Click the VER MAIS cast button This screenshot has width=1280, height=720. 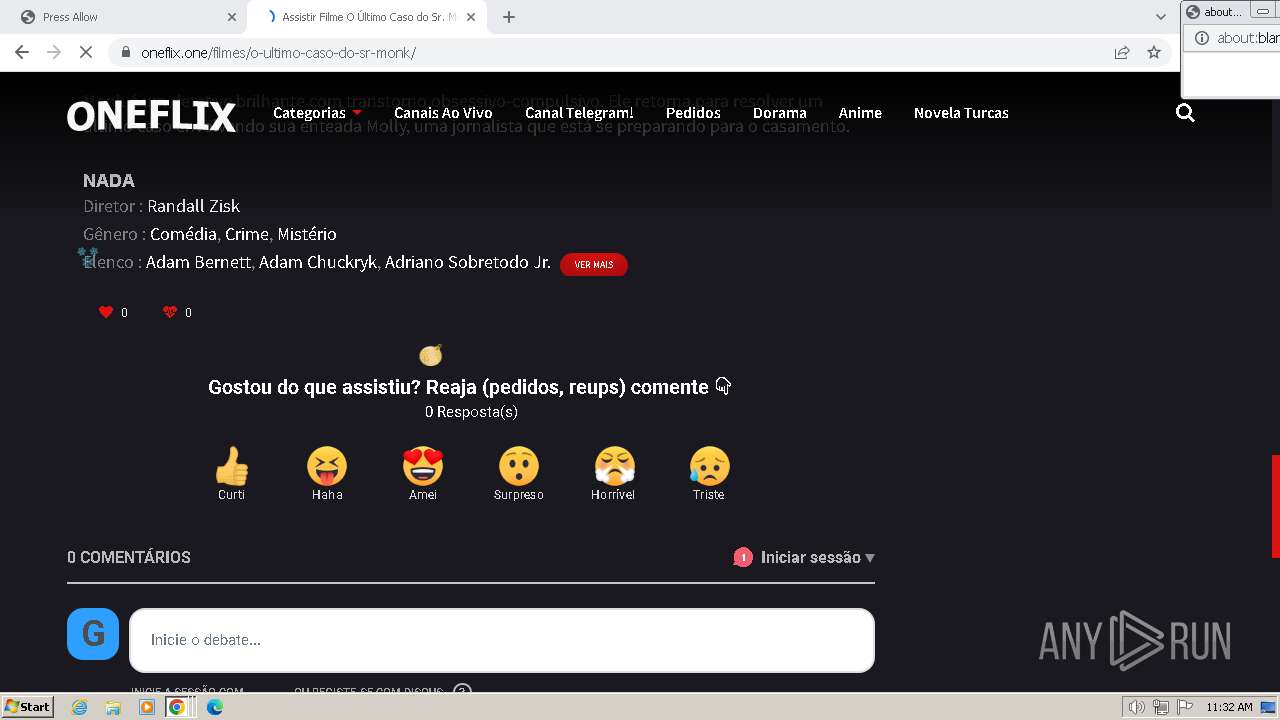click(594, 265)
